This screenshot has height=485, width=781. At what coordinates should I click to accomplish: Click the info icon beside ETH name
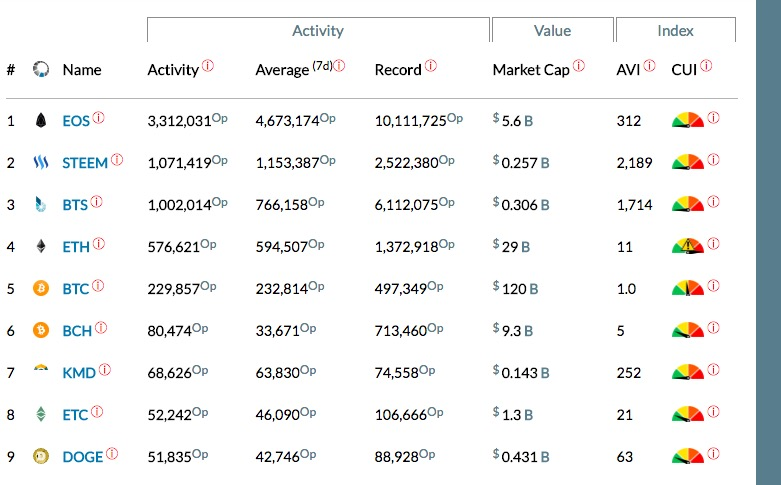coord(99,243)
